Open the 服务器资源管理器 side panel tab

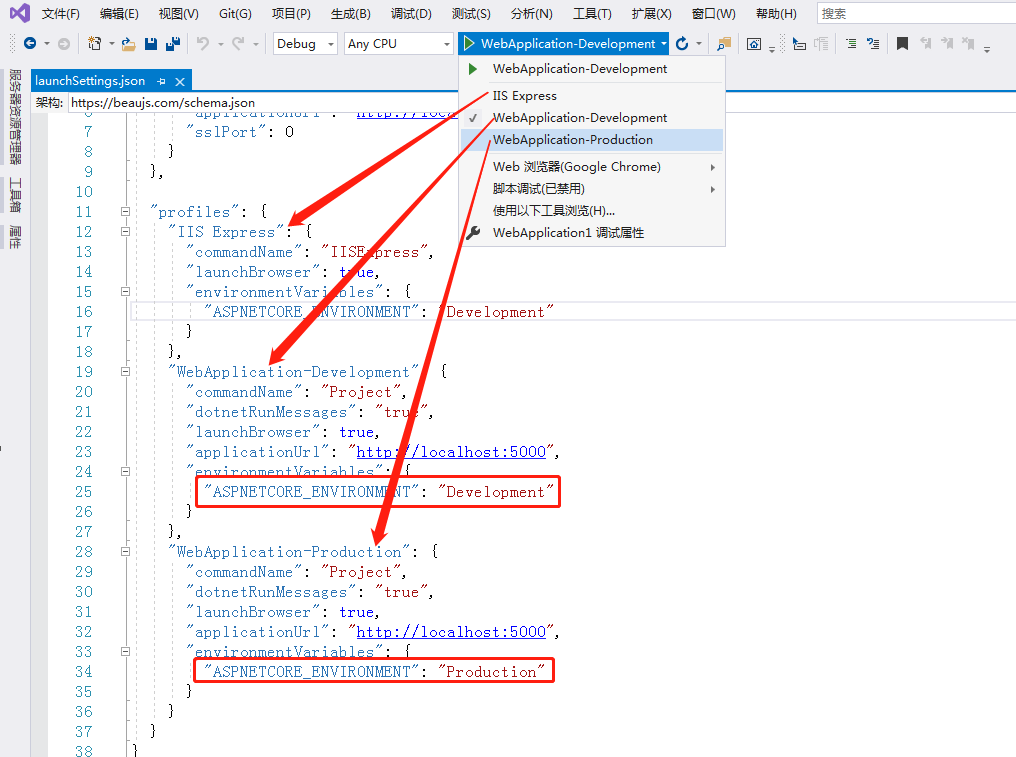tap(15, 117)
